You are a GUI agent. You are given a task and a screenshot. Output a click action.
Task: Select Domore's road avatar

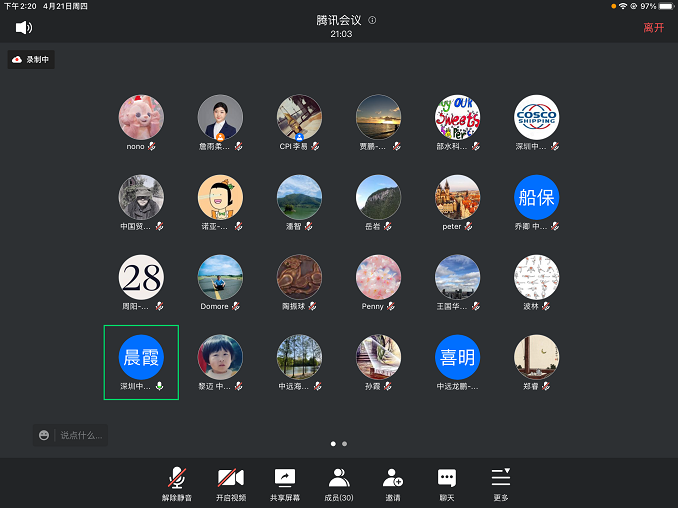(221, 277)
